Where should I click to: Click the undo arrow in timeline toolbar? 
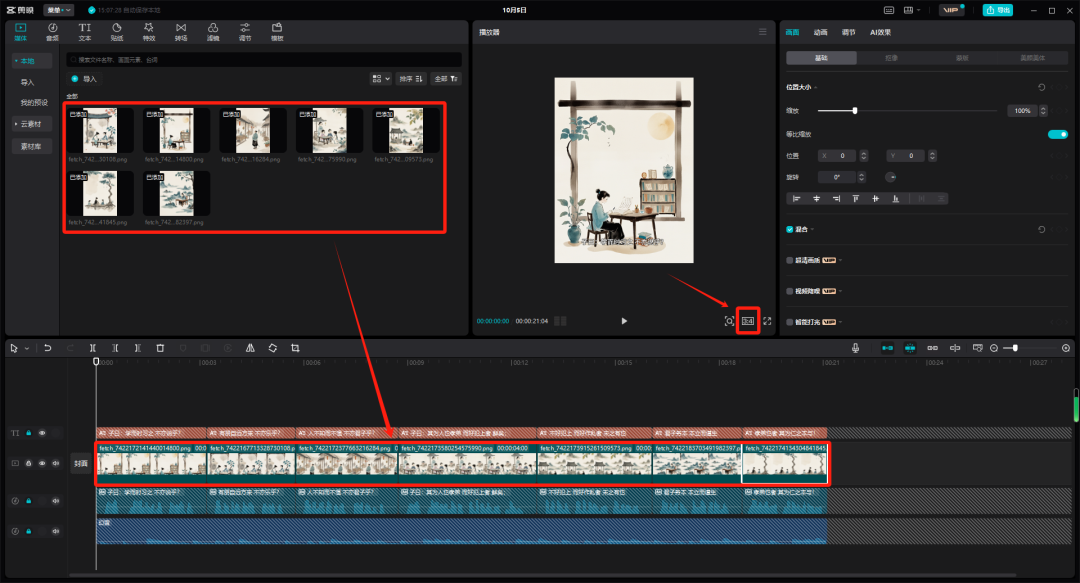[x=48, y=348]
